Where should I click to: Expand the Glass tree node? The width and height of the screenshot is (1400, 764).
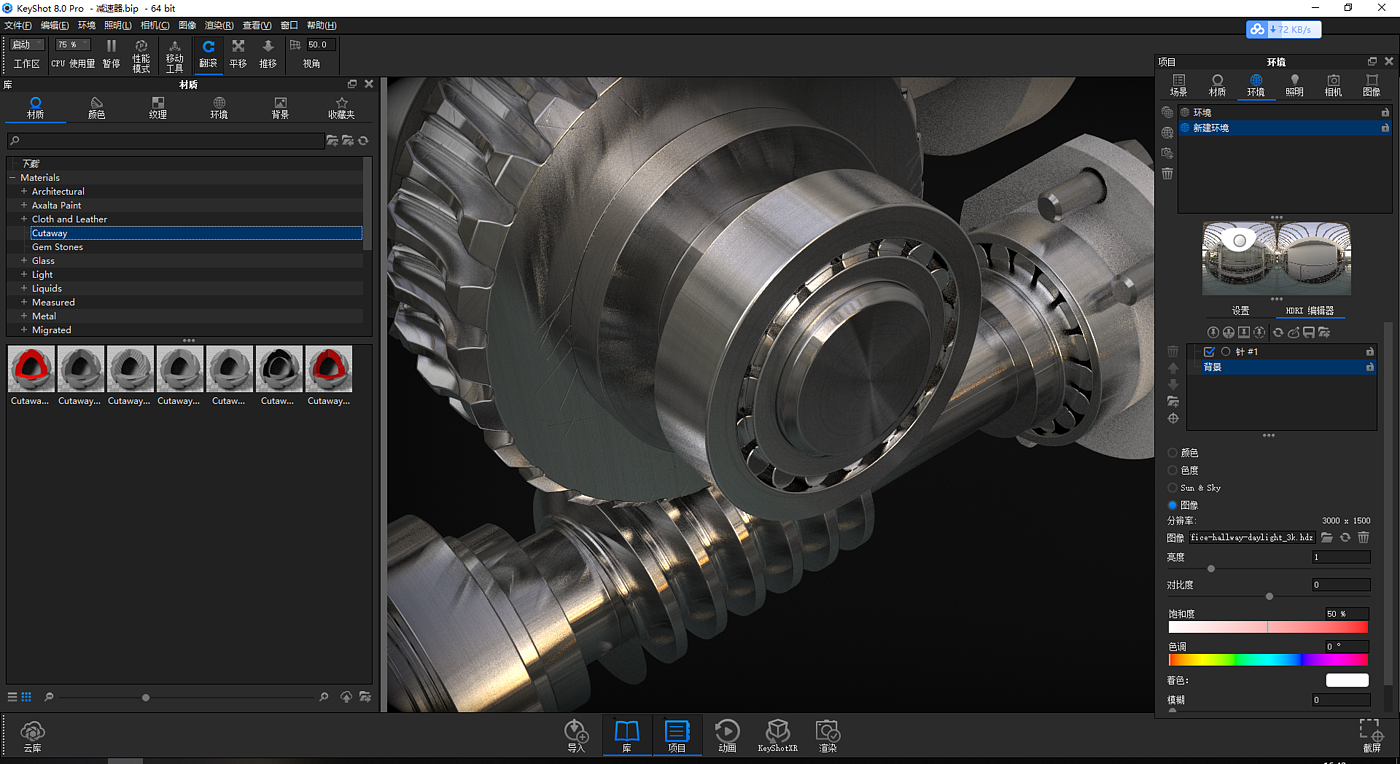(x=24, y=261)
